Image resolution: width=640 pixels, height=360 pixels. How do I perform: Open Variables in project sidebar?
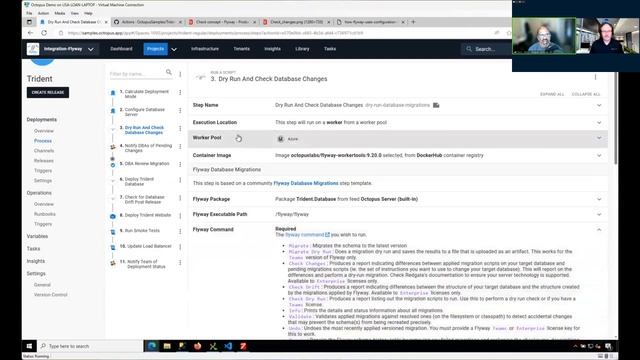37,236
